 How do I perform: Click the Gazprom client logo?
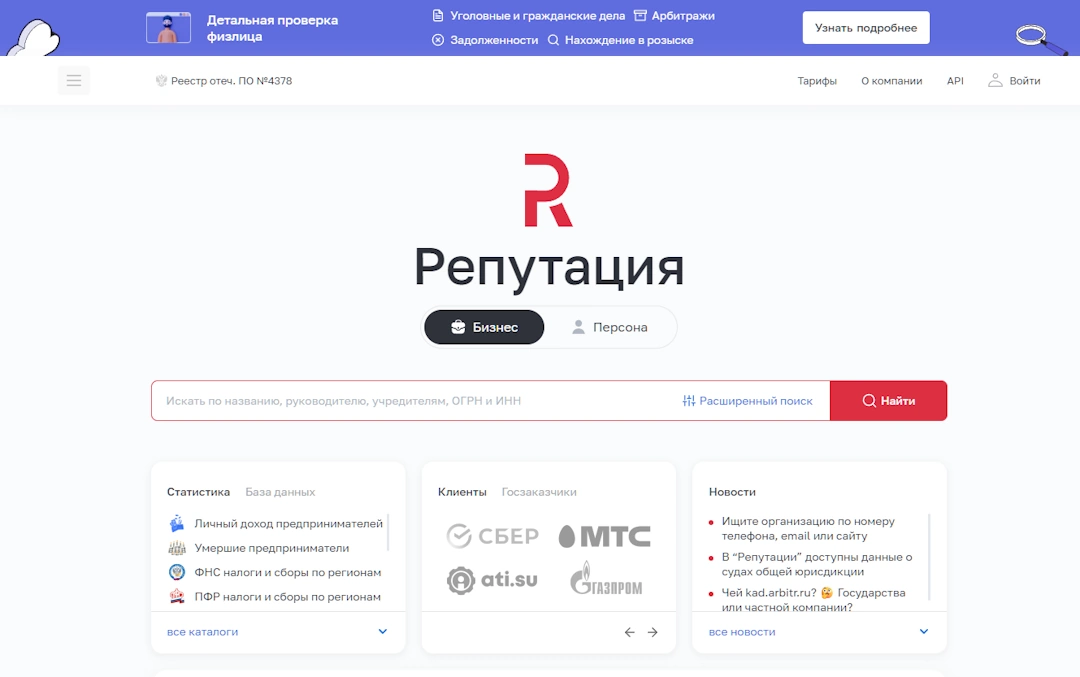[606, 579]
